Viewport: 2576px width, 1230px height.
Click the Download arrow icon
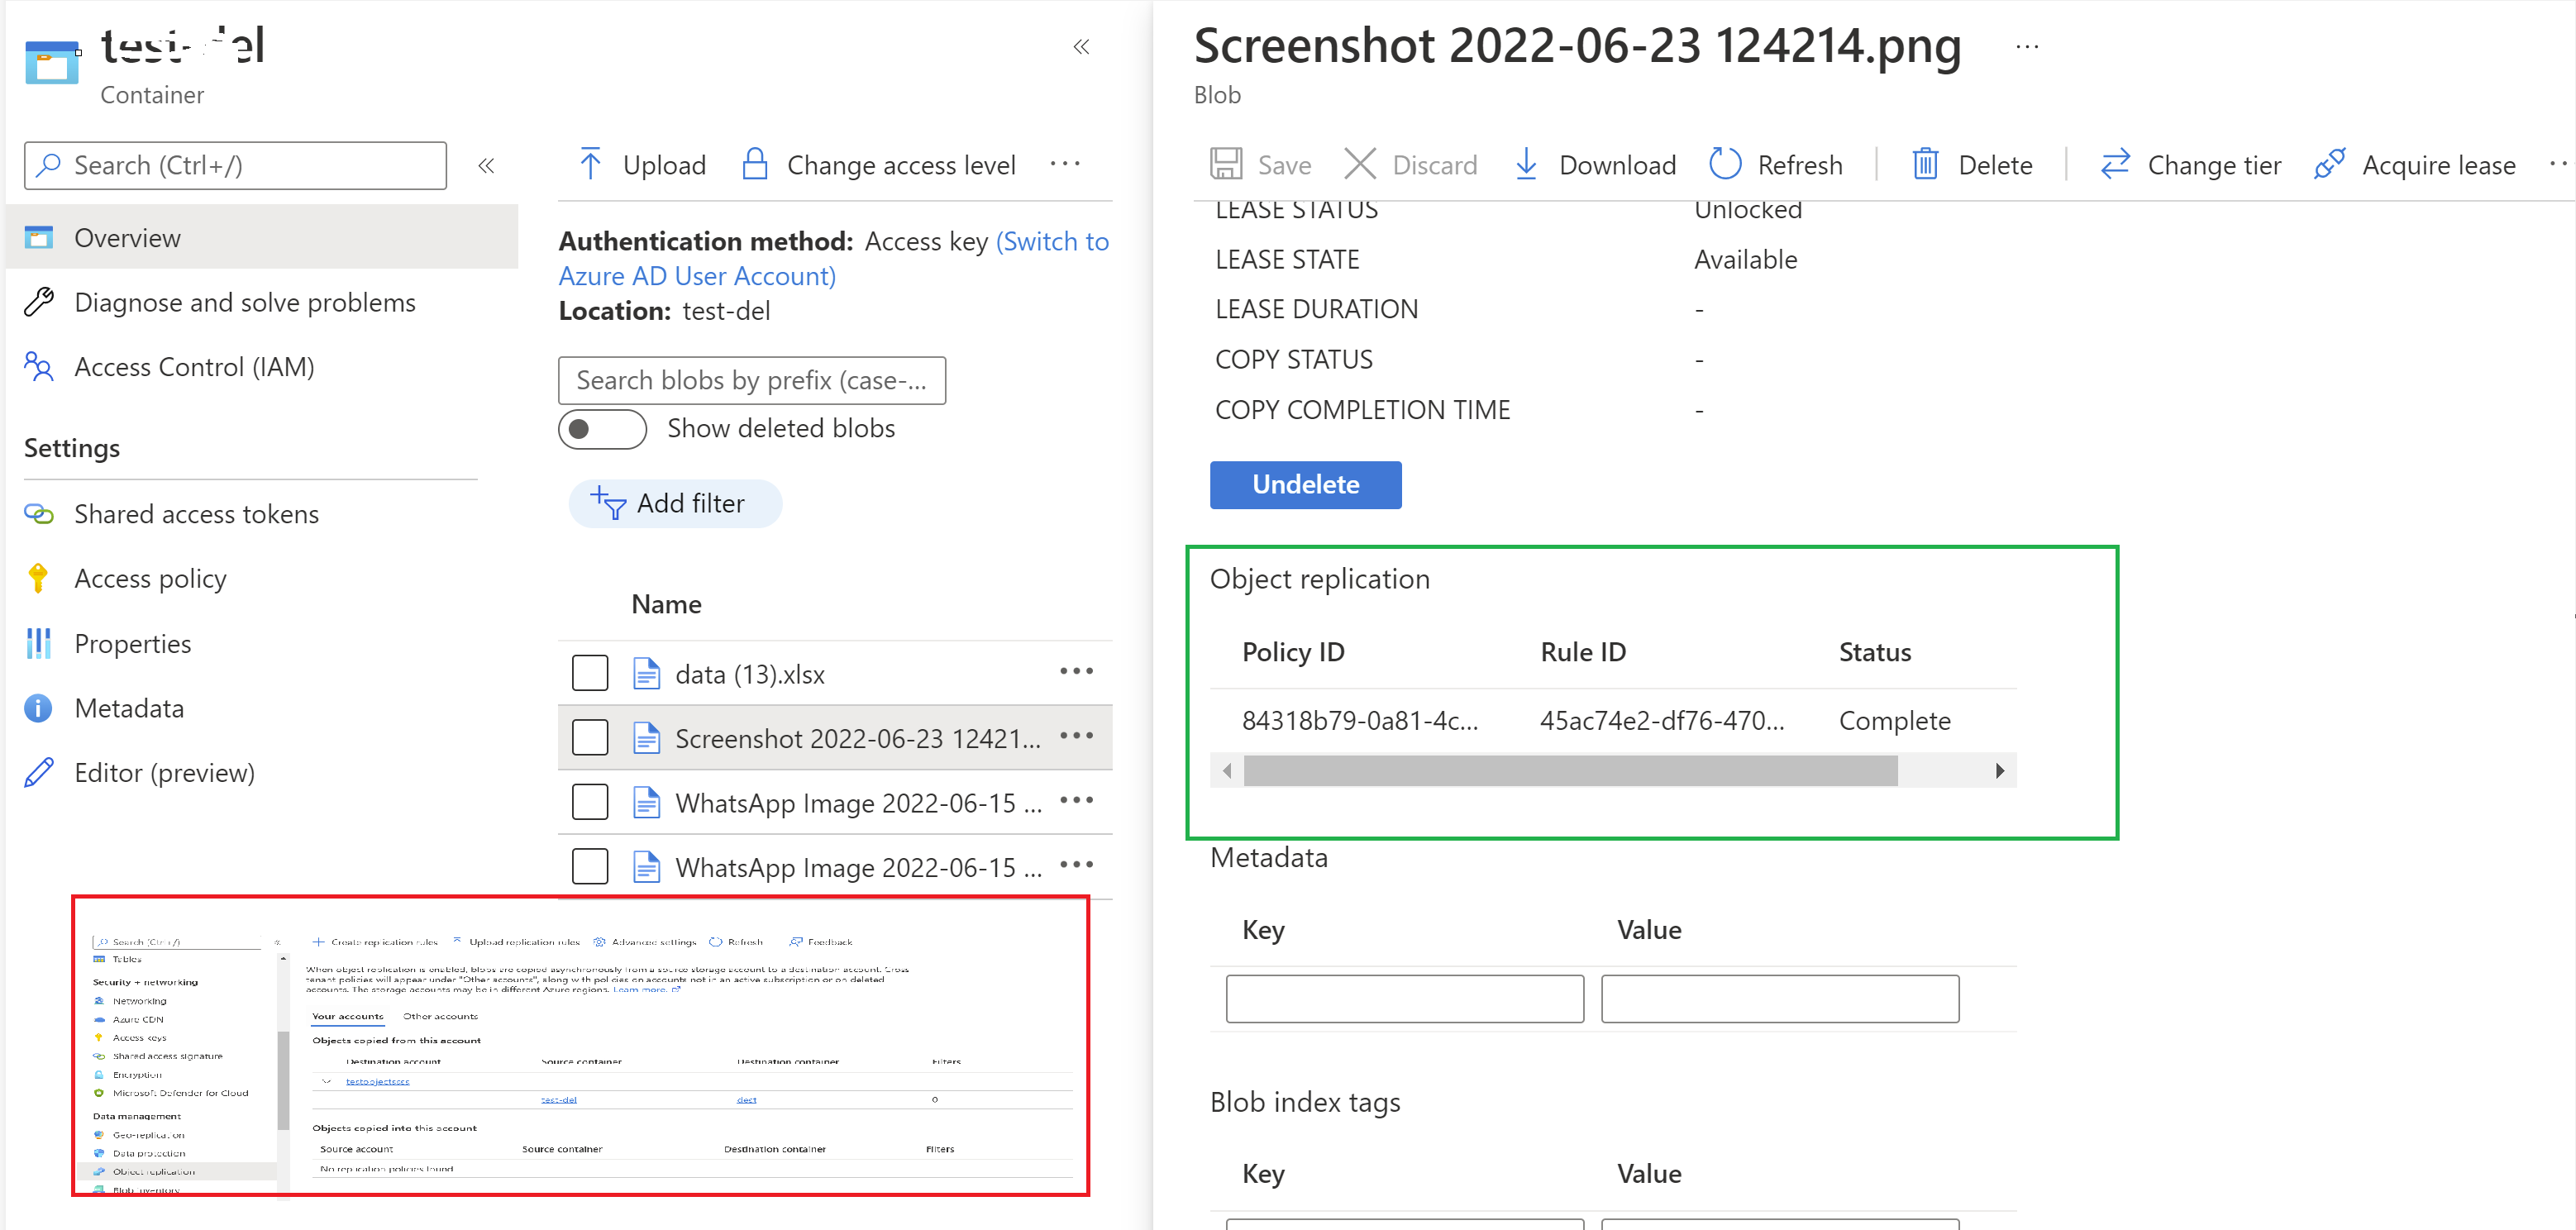pos(1526,164)
